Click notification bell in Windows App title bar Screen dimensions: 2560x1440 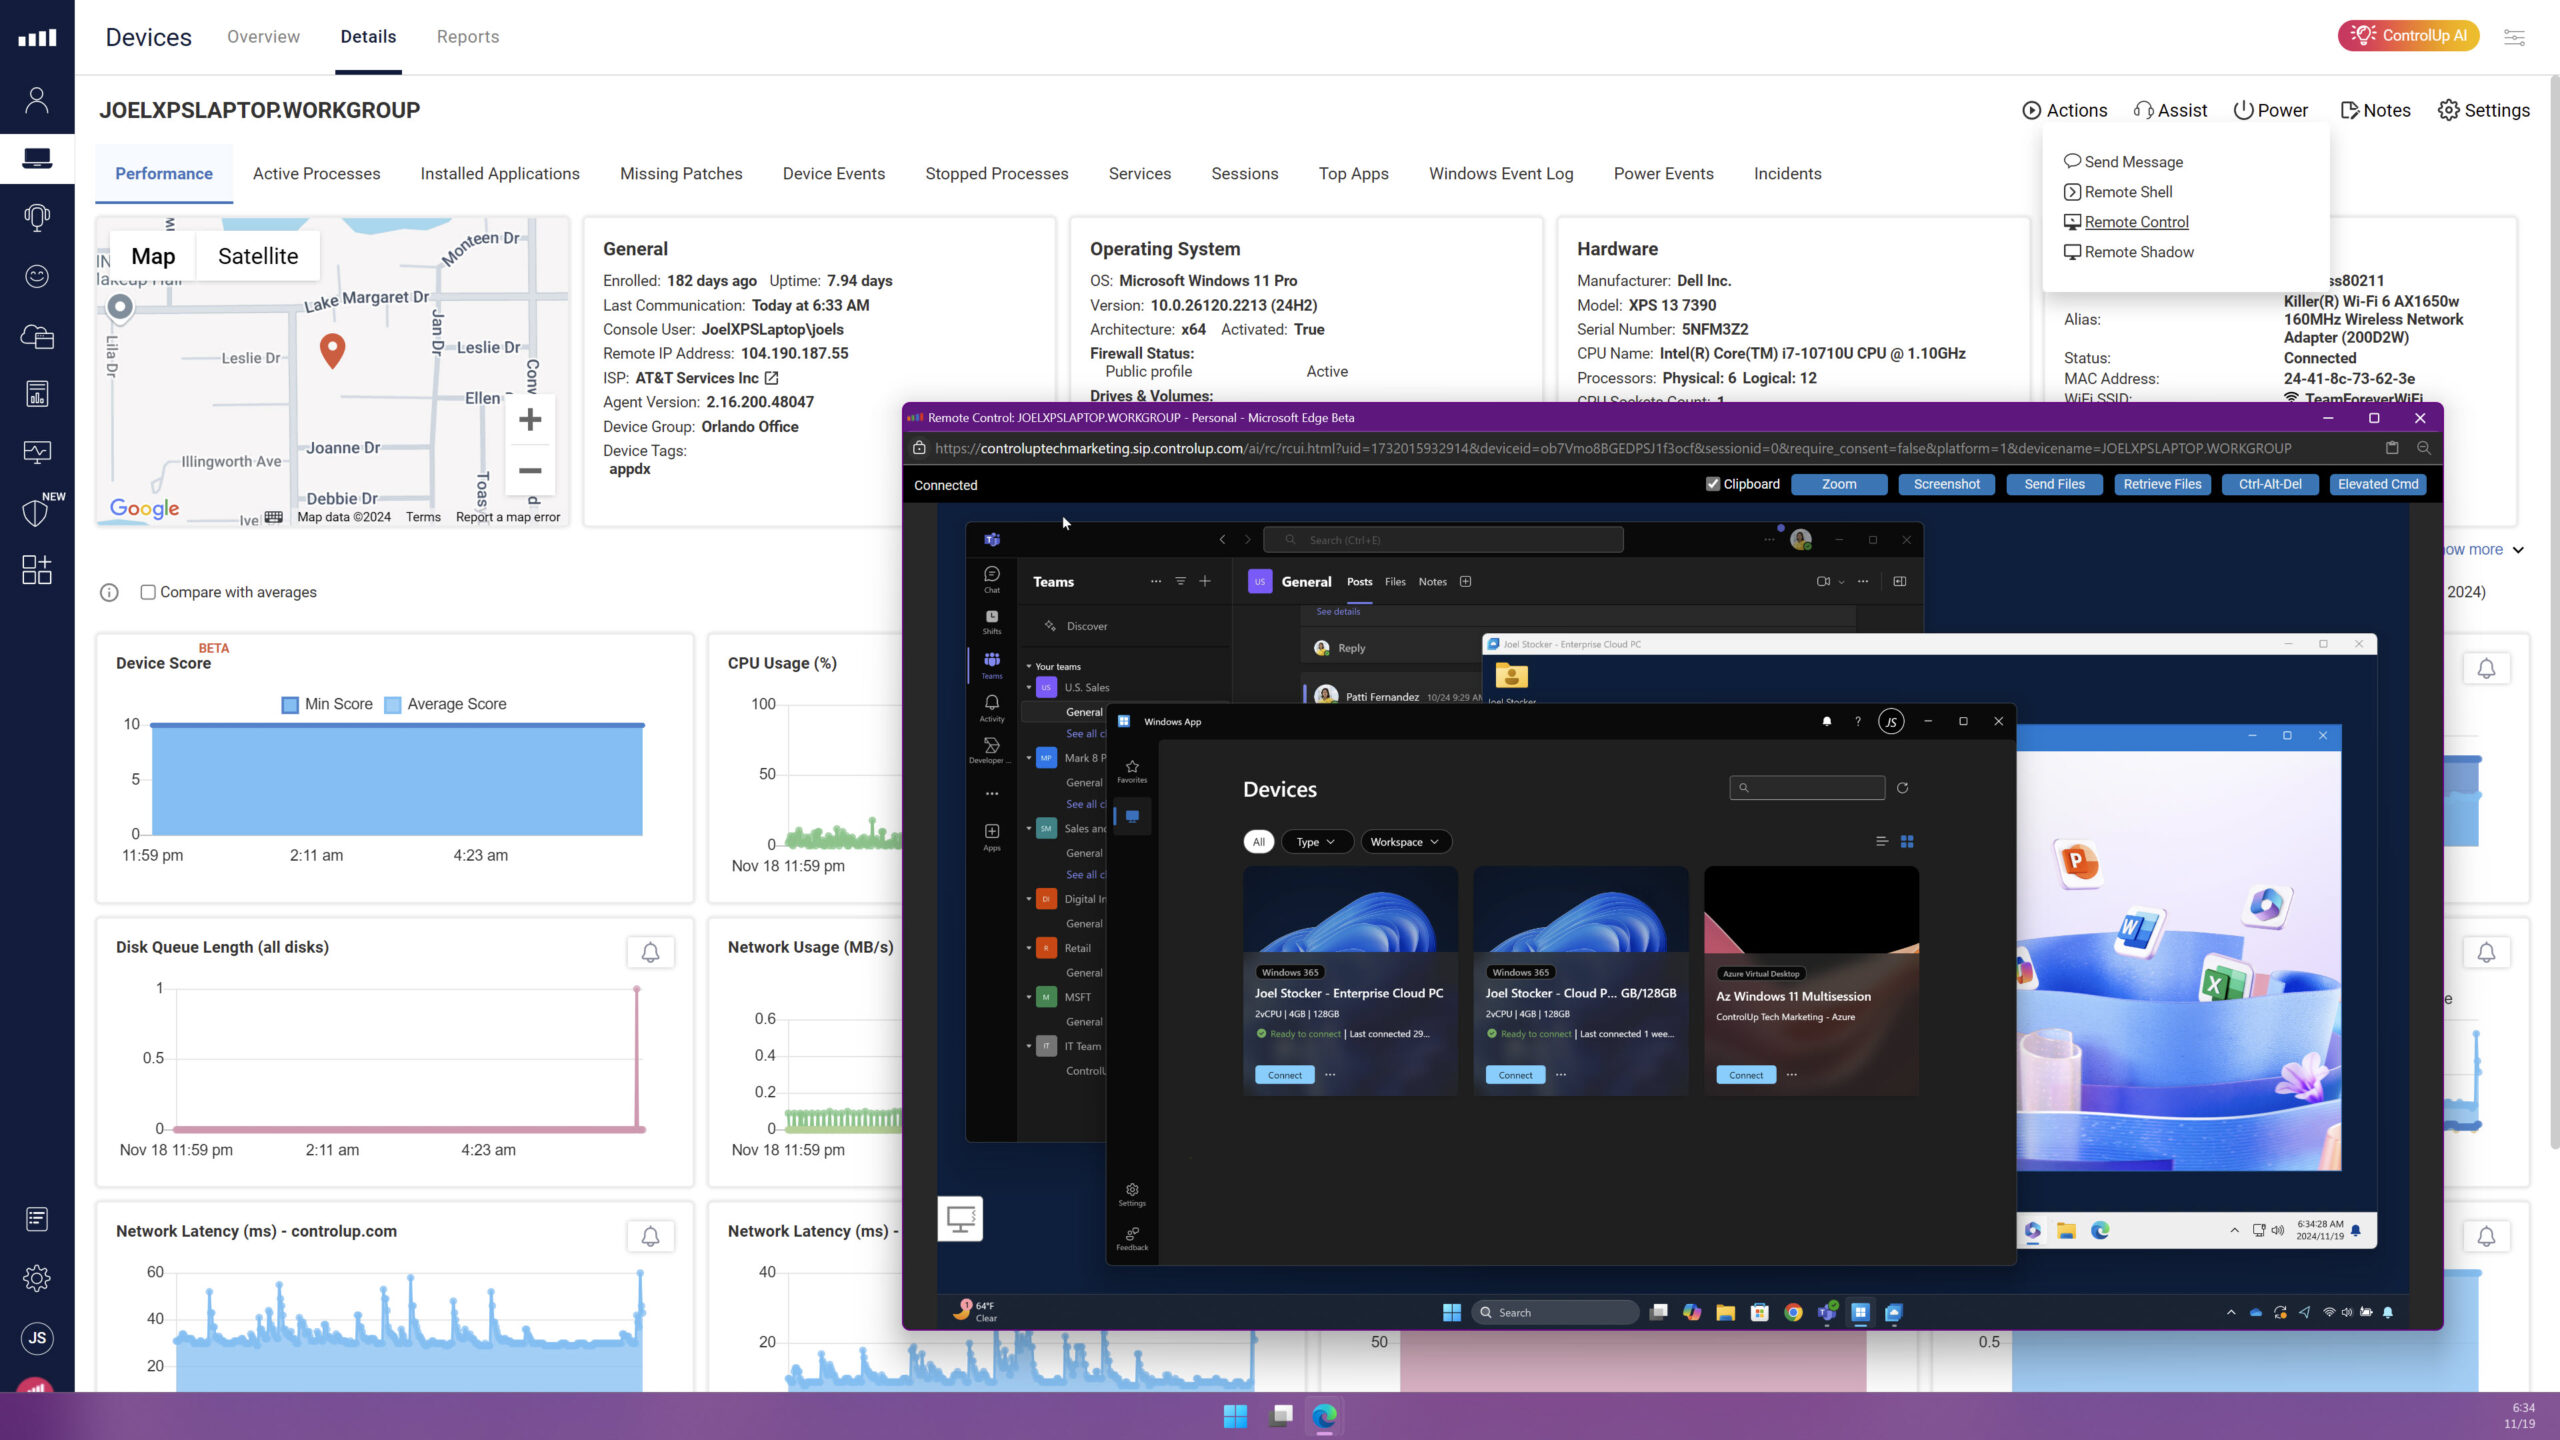click(x=1827, y=721)
